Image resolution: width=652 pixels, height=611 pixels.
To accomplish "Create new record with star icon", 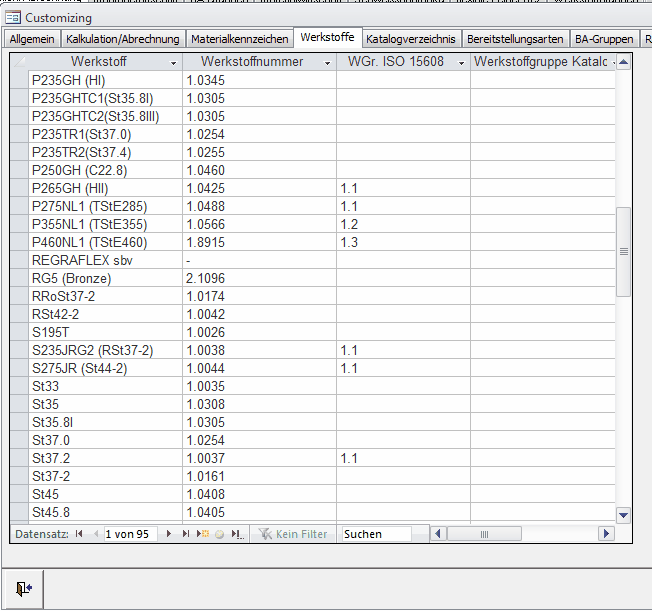I will tap(203, 534).
